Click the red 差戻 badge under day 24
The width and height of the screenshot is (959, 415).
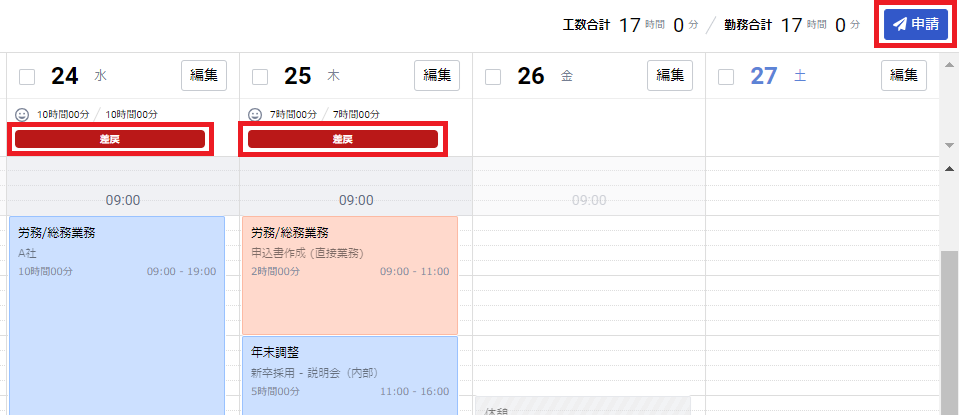(x=110, y=139)
